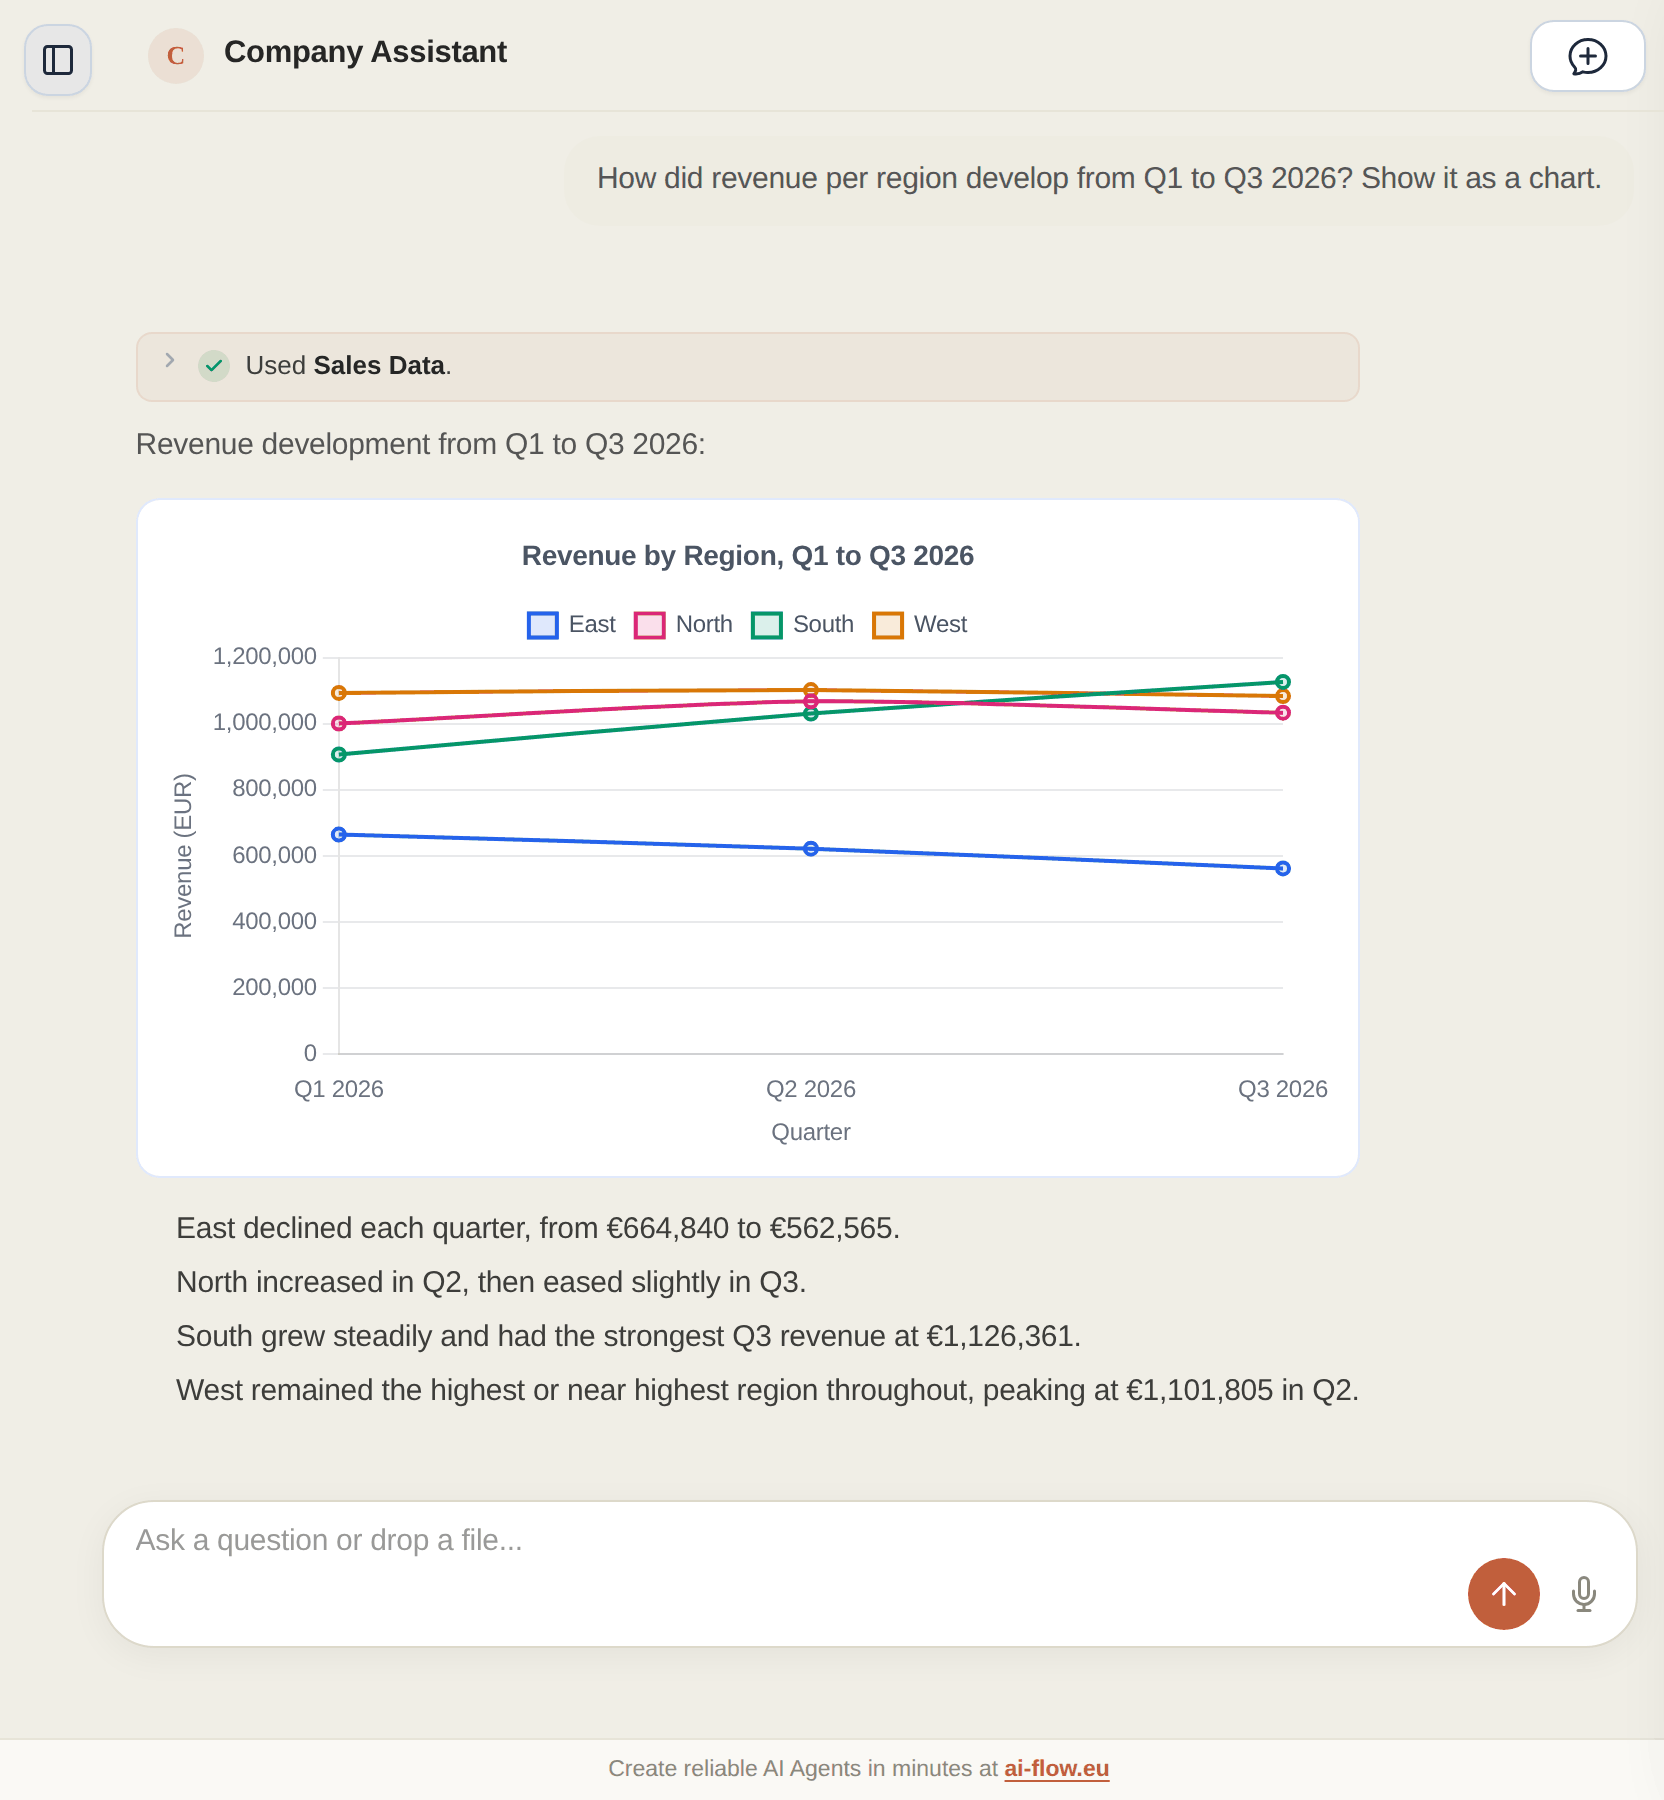Click the chart title Revenue by Region

pyautogui.click(x=748, y=556)
